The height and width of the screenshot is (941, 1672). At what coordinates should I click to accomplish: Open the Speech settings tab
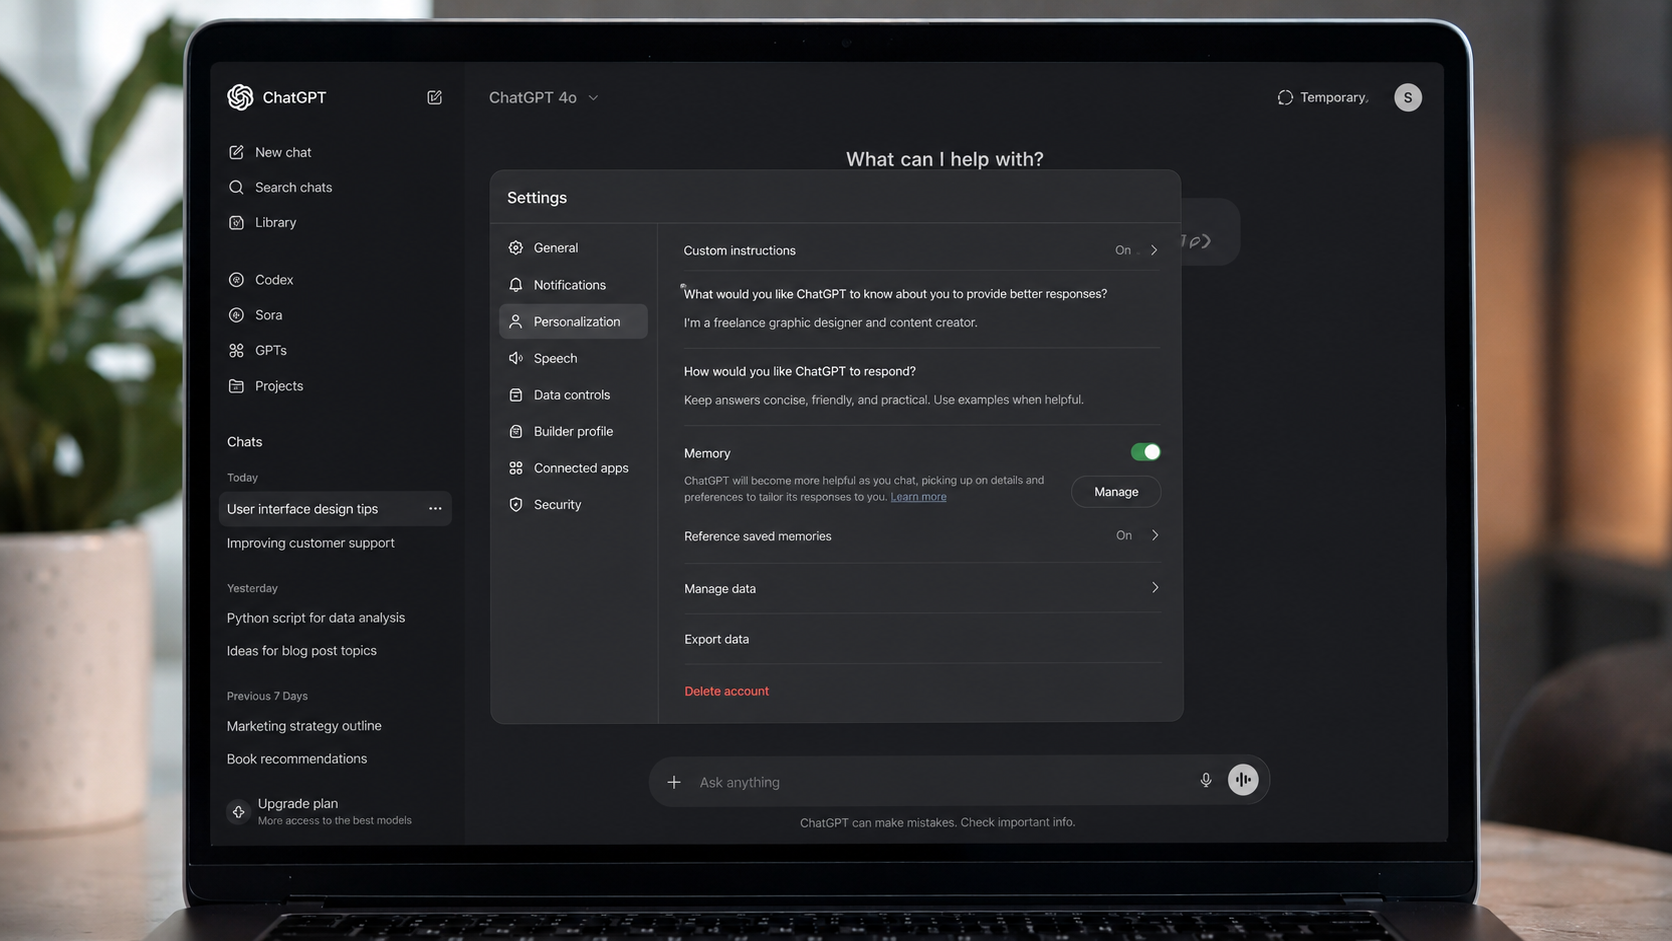(573, 358)
